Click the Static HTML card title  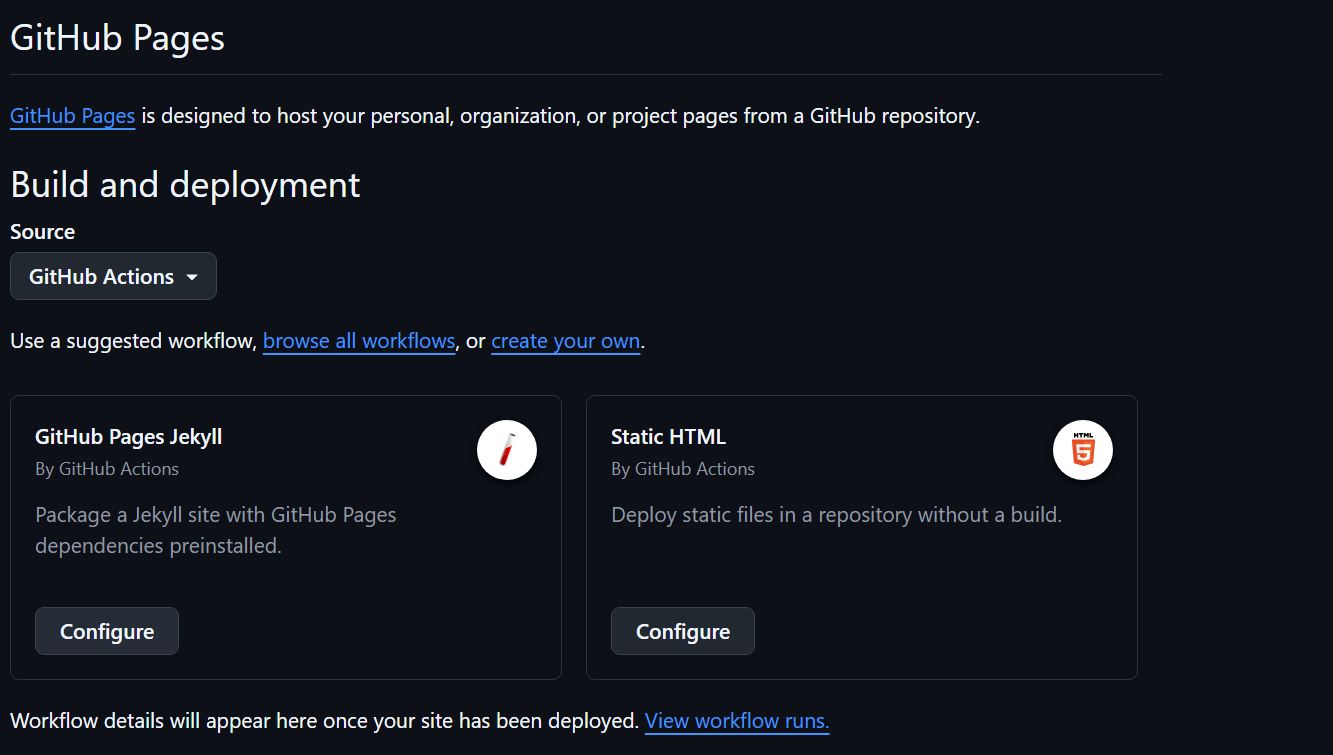(x=668, y=437)
